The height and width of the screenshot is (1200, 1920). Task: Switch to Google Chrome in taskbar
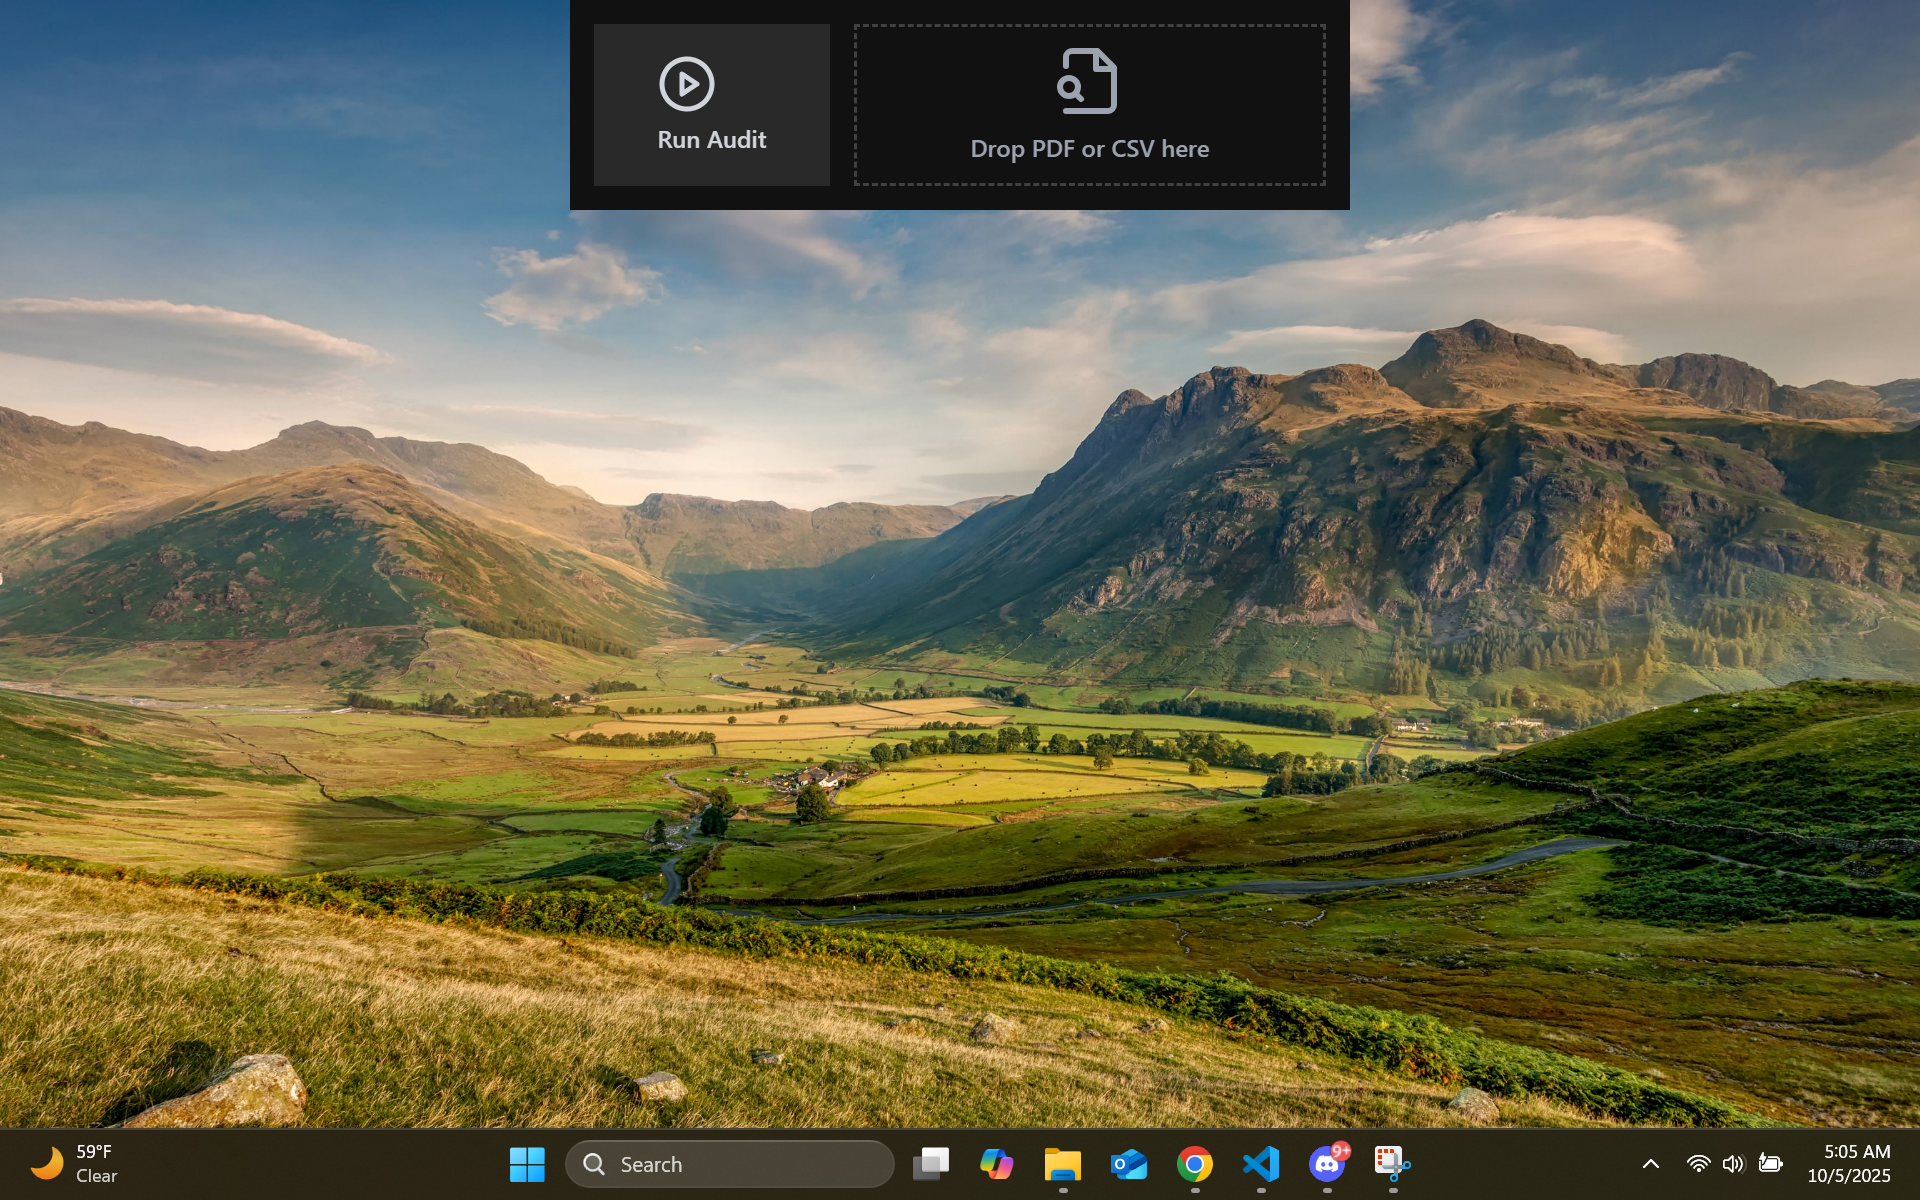1194,1164
